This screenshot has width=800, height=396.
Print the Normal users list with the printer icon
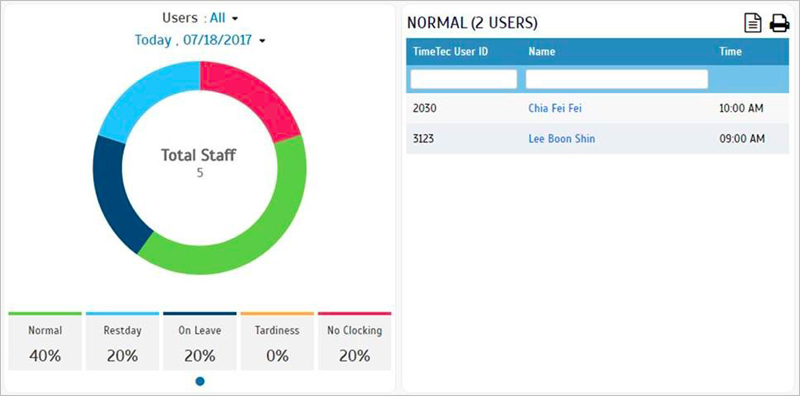[779, 23]
